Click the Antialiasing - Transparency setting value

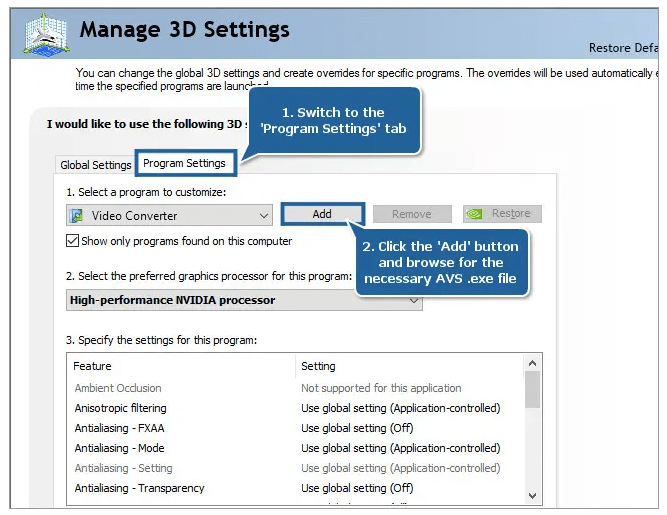(357, 488)
